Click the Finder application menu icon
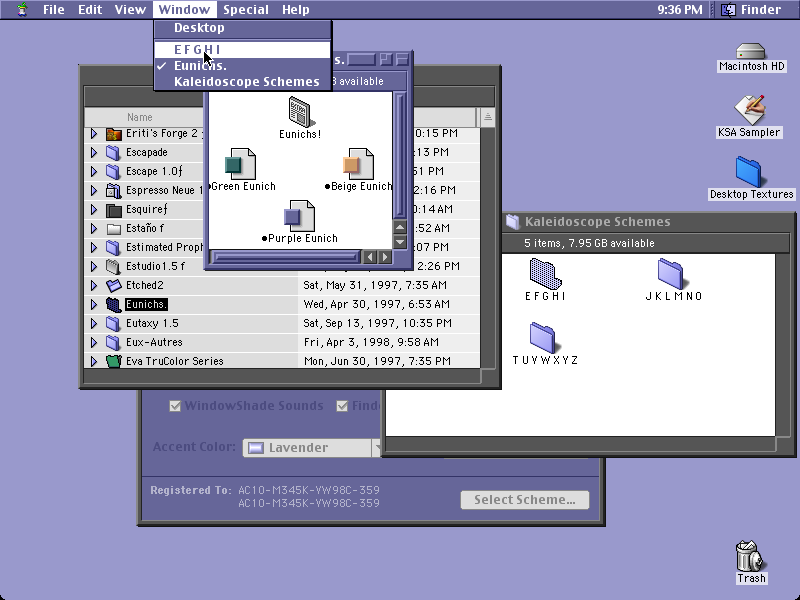Screen dimensions: 800x600 click(728, 9)
